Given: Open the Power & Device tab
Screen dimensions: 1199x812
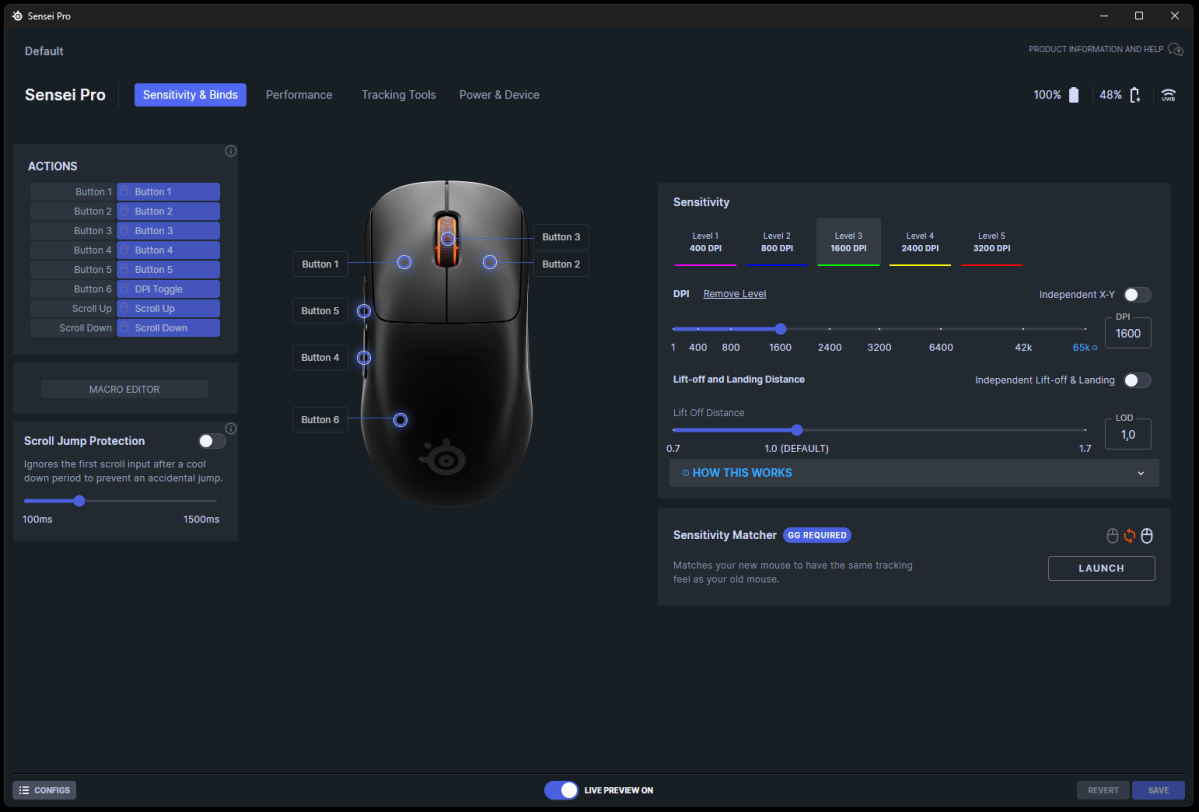Looking at the screenshot, I should [499, 95].
